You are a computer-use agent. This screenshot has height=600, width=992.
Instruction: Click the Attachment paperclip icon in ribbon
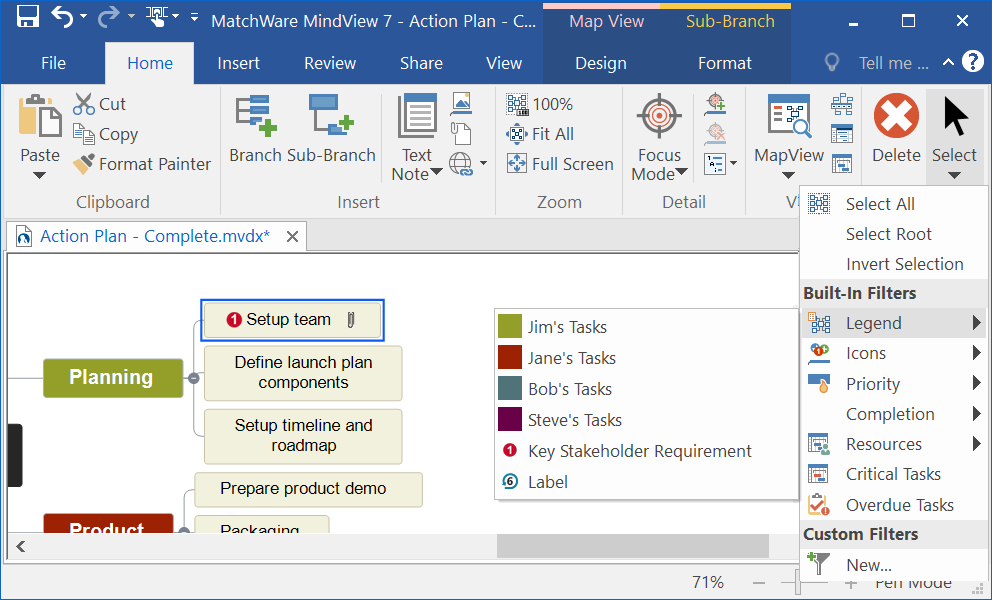(x=461, y=134)
